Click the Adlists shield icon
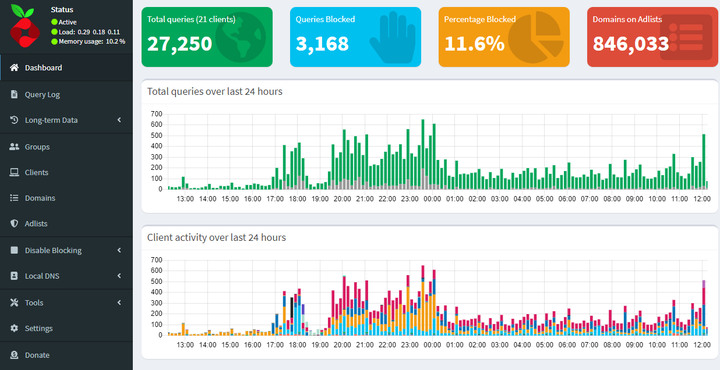 [x=14, y=224]
